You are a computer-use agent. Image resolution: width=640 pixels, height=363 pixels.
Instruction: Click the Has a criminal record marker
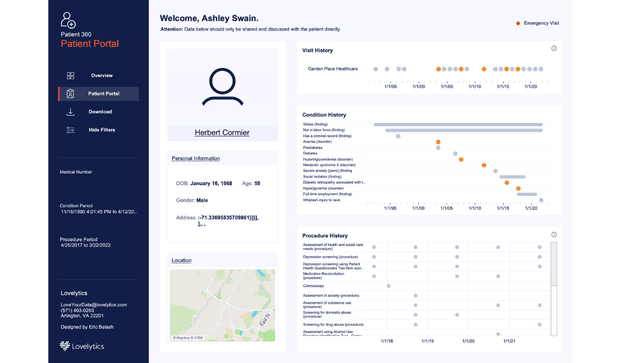tap(398, 136)
